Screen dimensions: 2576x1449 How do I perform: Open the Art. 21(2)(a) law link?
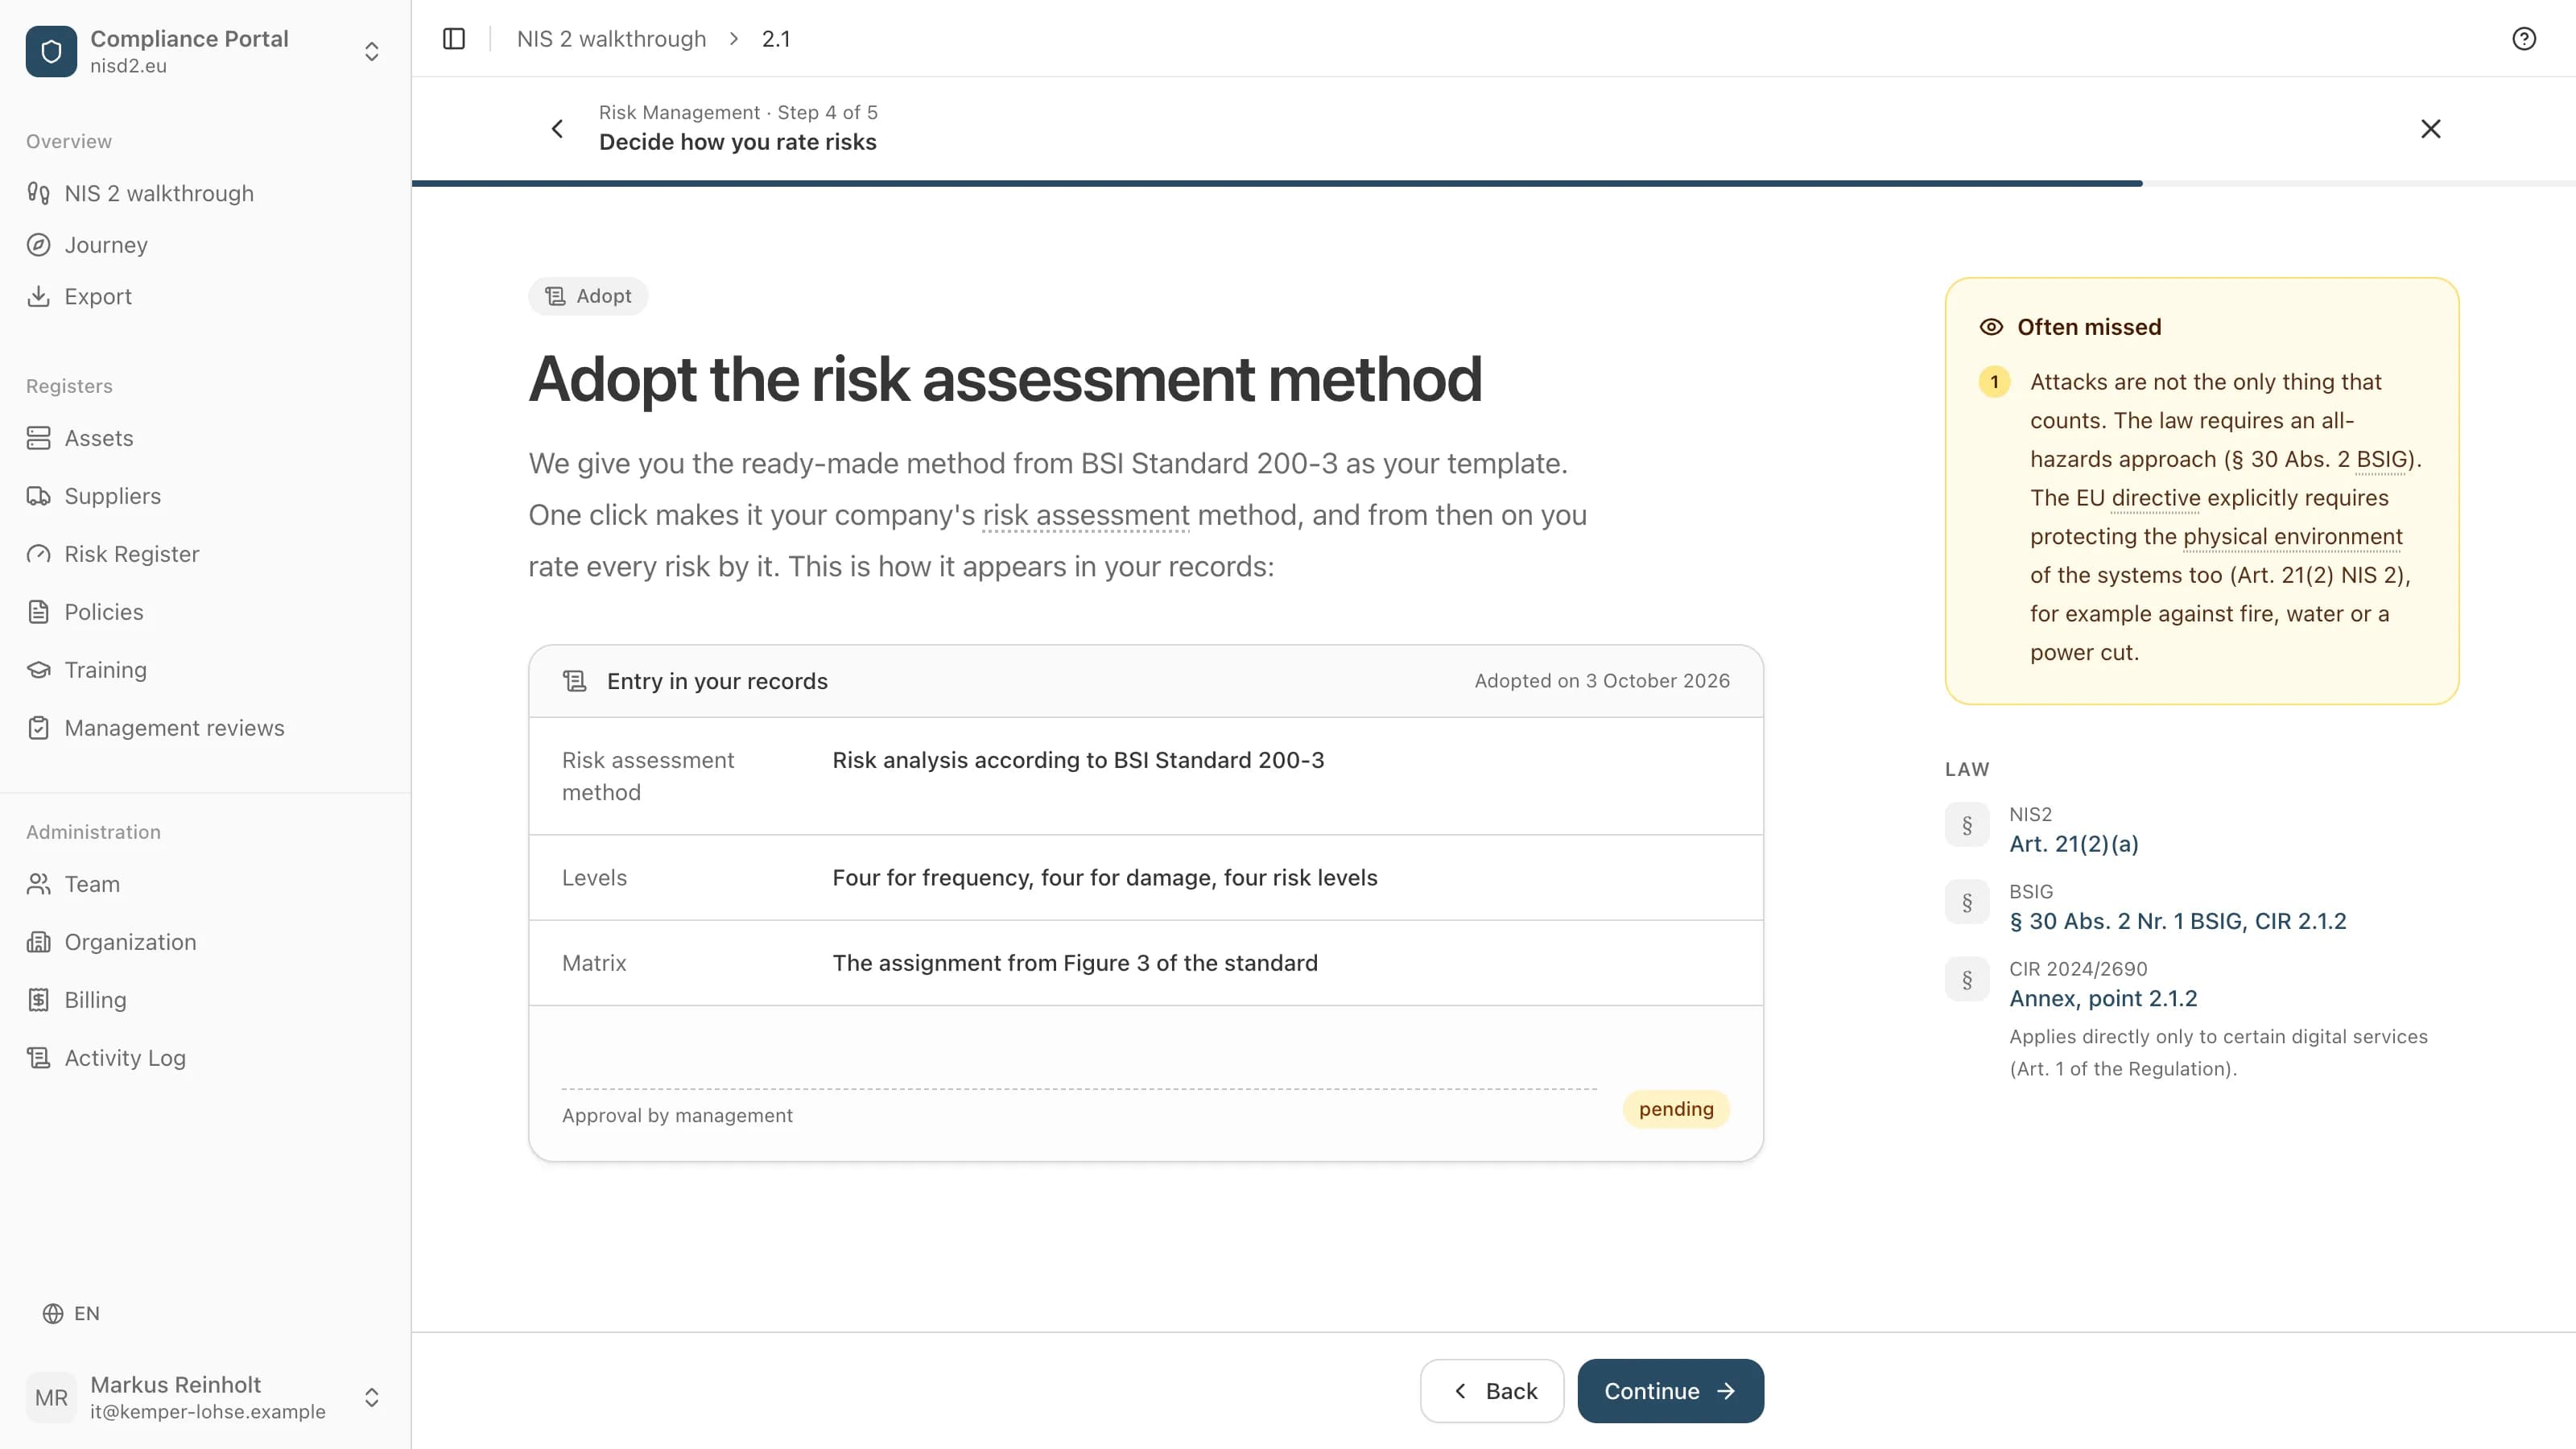click(x=2074, y=844)
